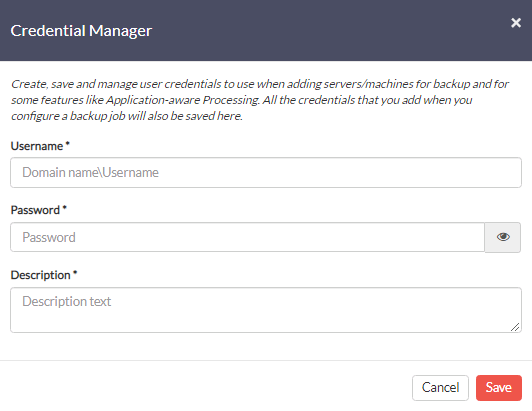
Task: Click the dark header bar of the dialog
Action: tap(266, 31)
